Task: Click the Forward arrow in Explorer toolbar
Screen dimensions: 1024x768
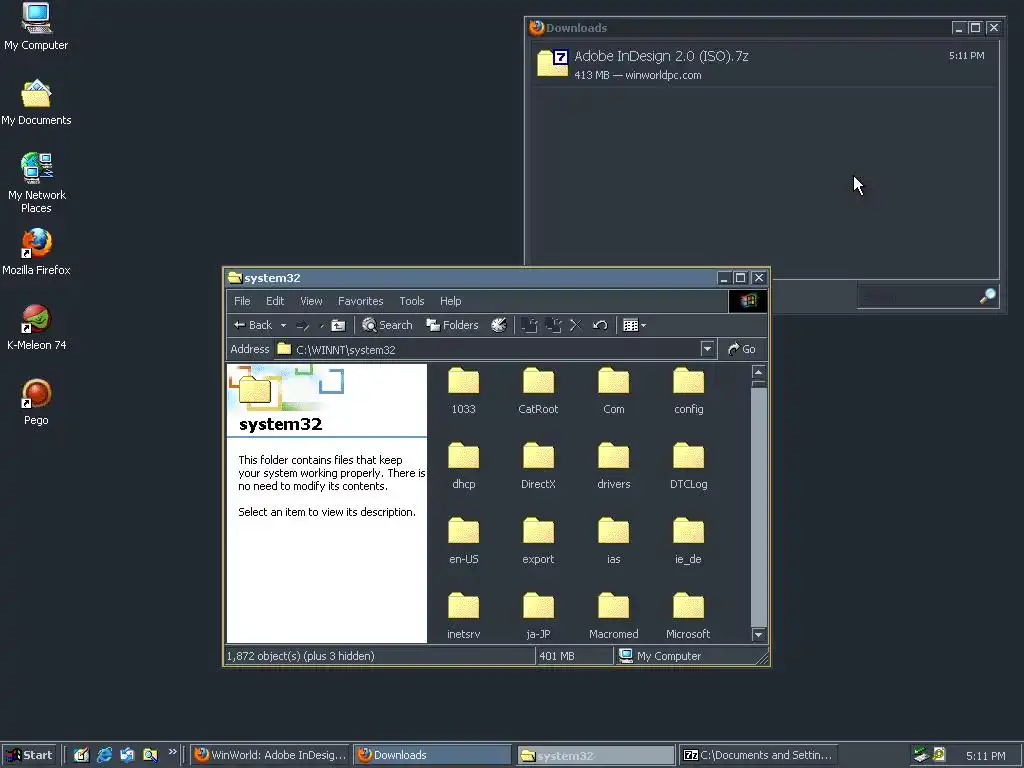Action: 303,325
